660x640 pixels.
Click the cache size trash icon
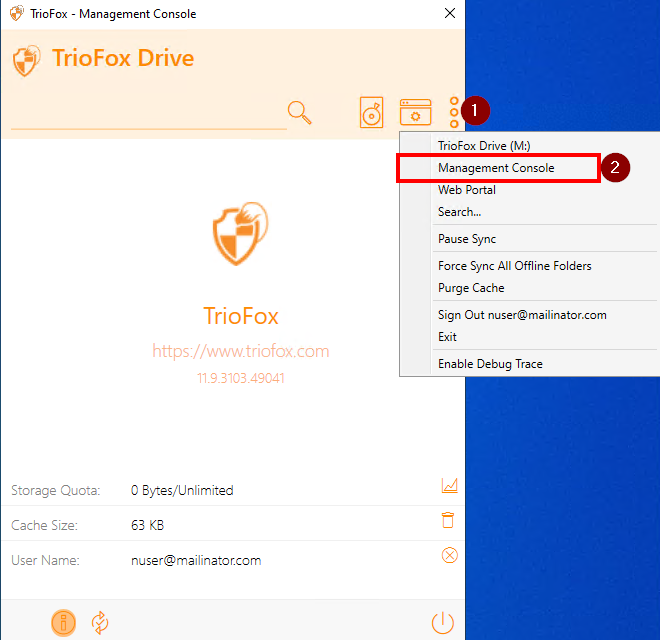point(448,520)
